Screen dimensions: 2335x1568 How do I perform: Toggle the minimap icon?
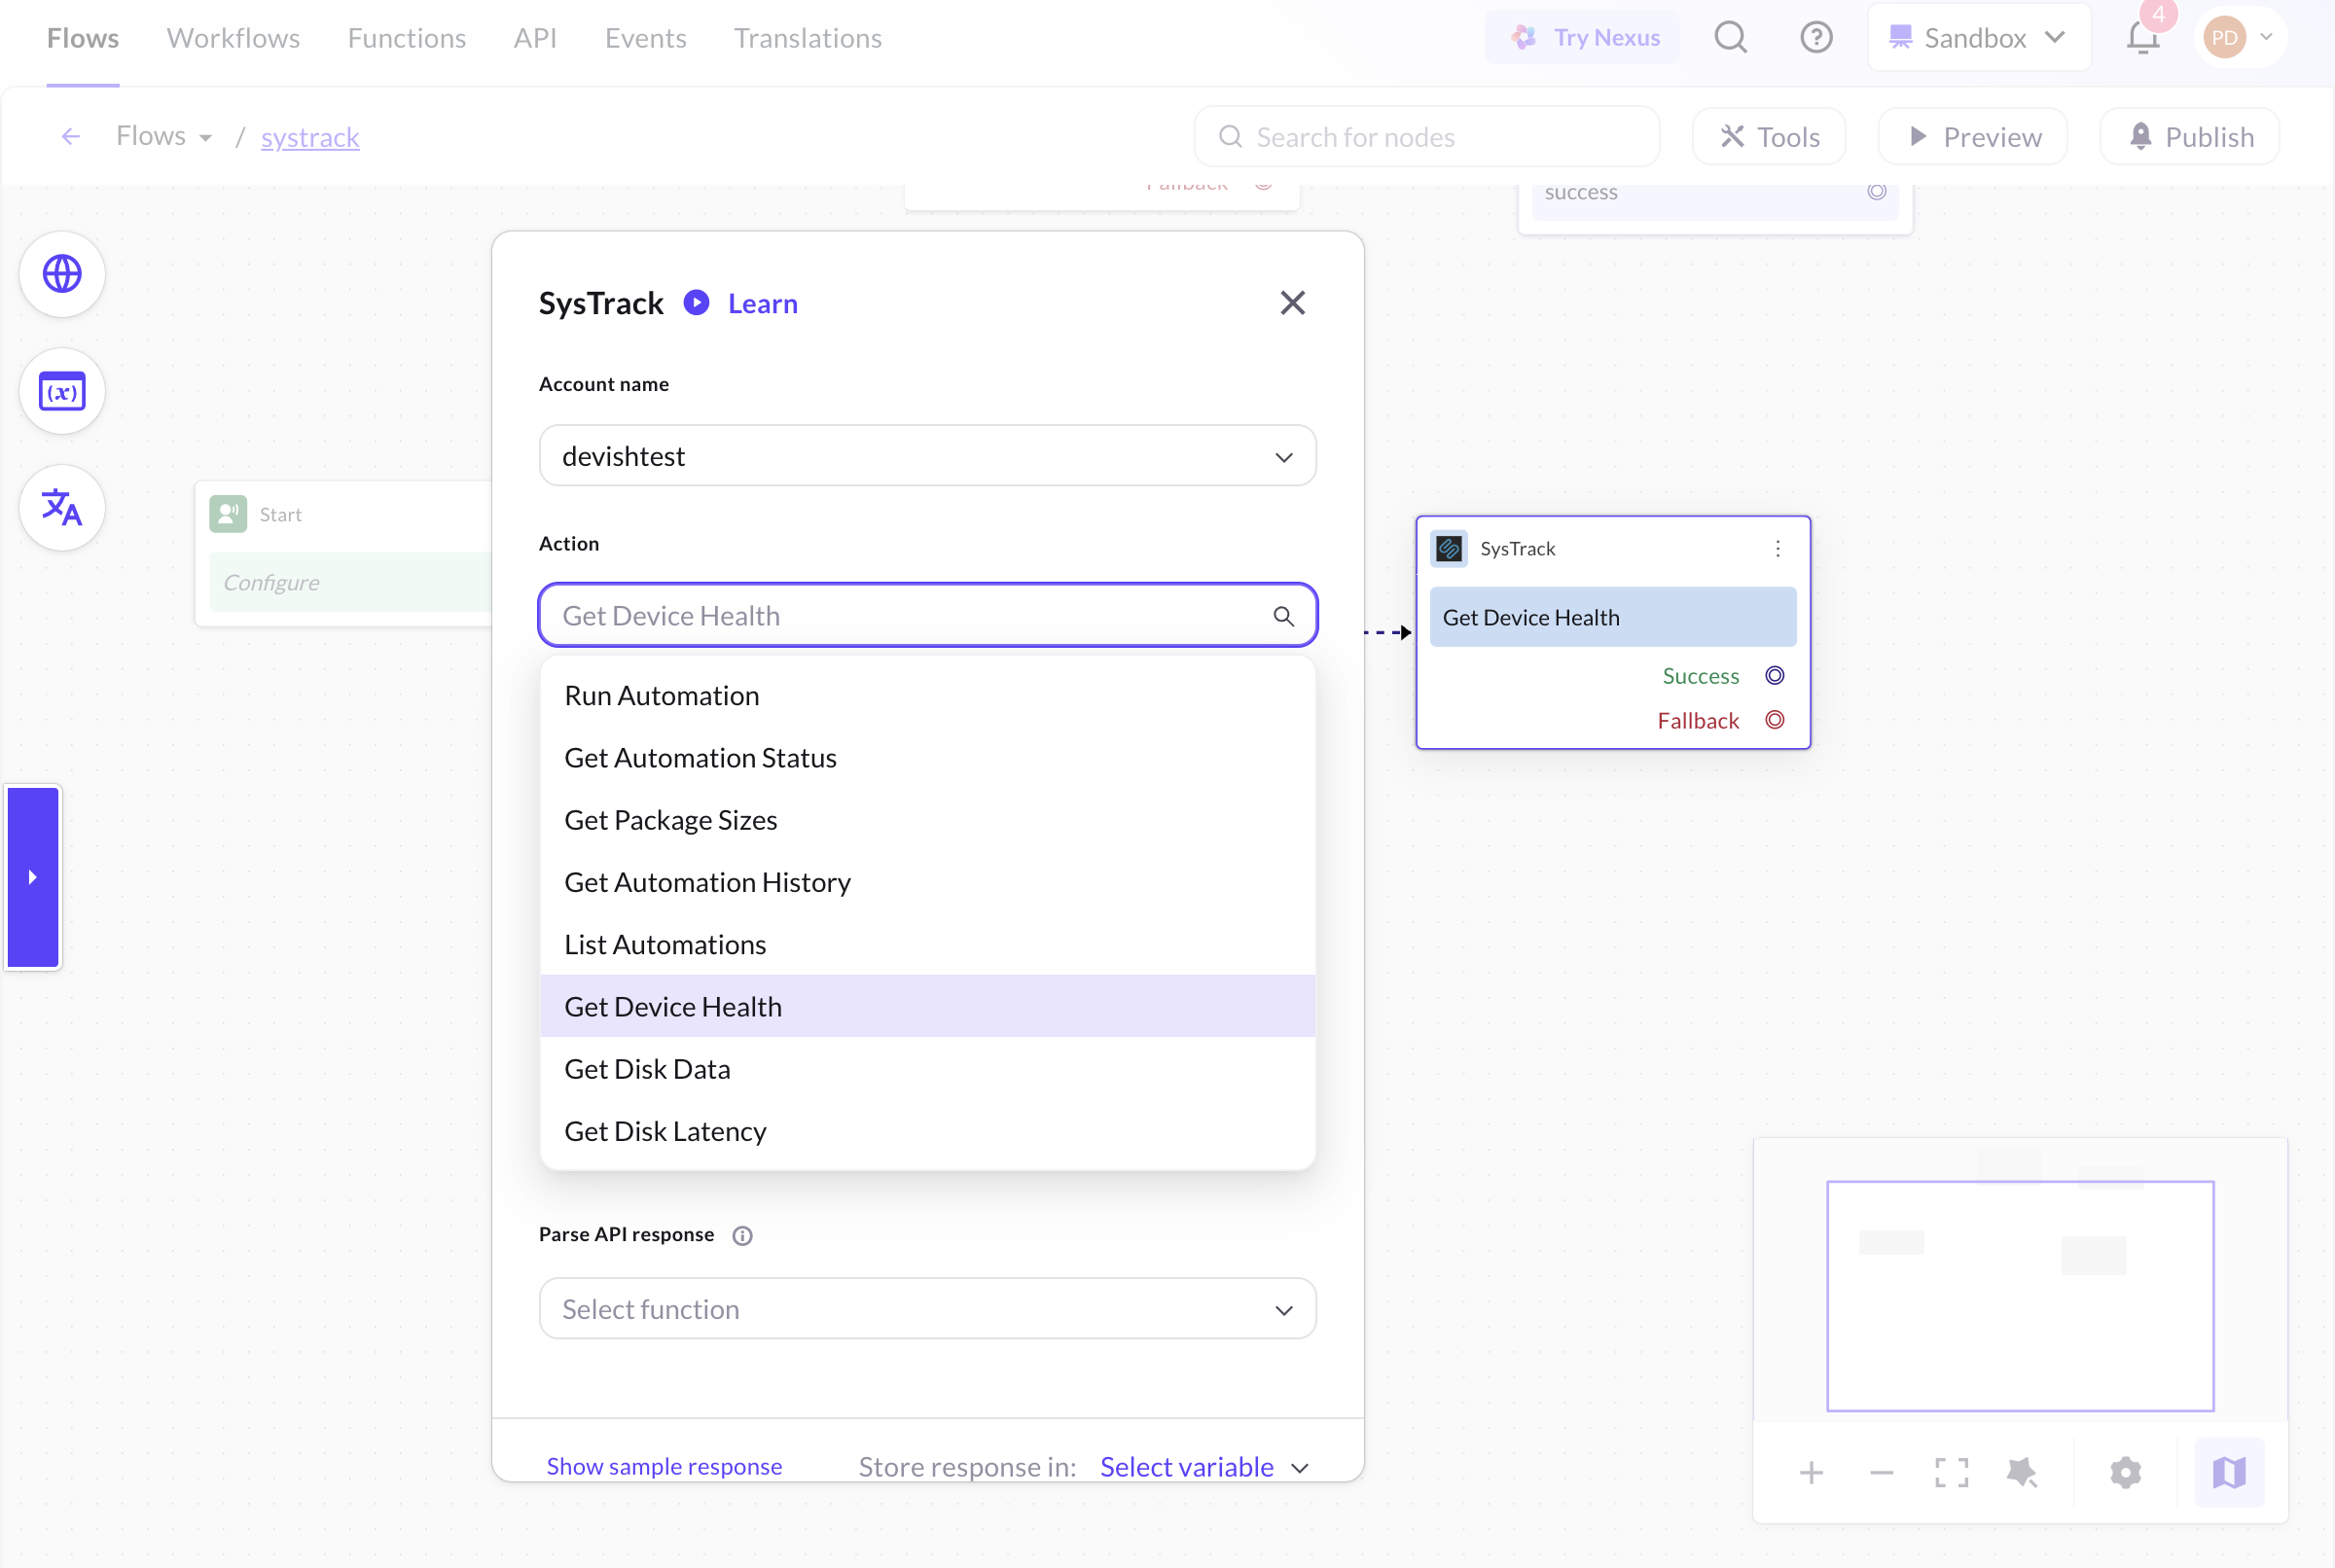point(2229,1472)
